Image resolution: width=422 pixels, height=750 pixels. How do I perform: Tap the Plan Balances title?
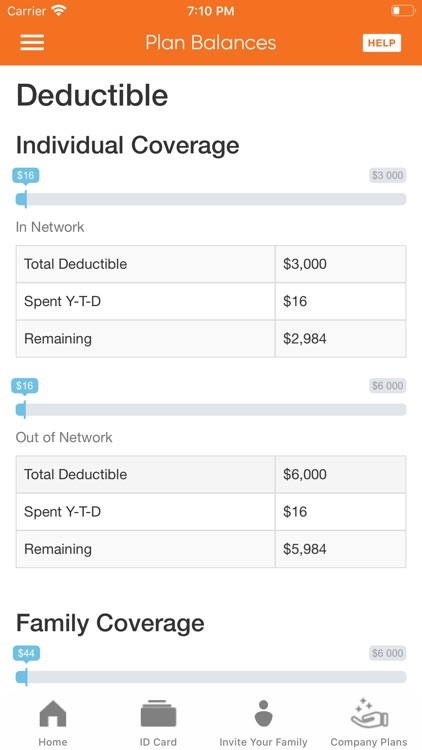tap(211, 43)
